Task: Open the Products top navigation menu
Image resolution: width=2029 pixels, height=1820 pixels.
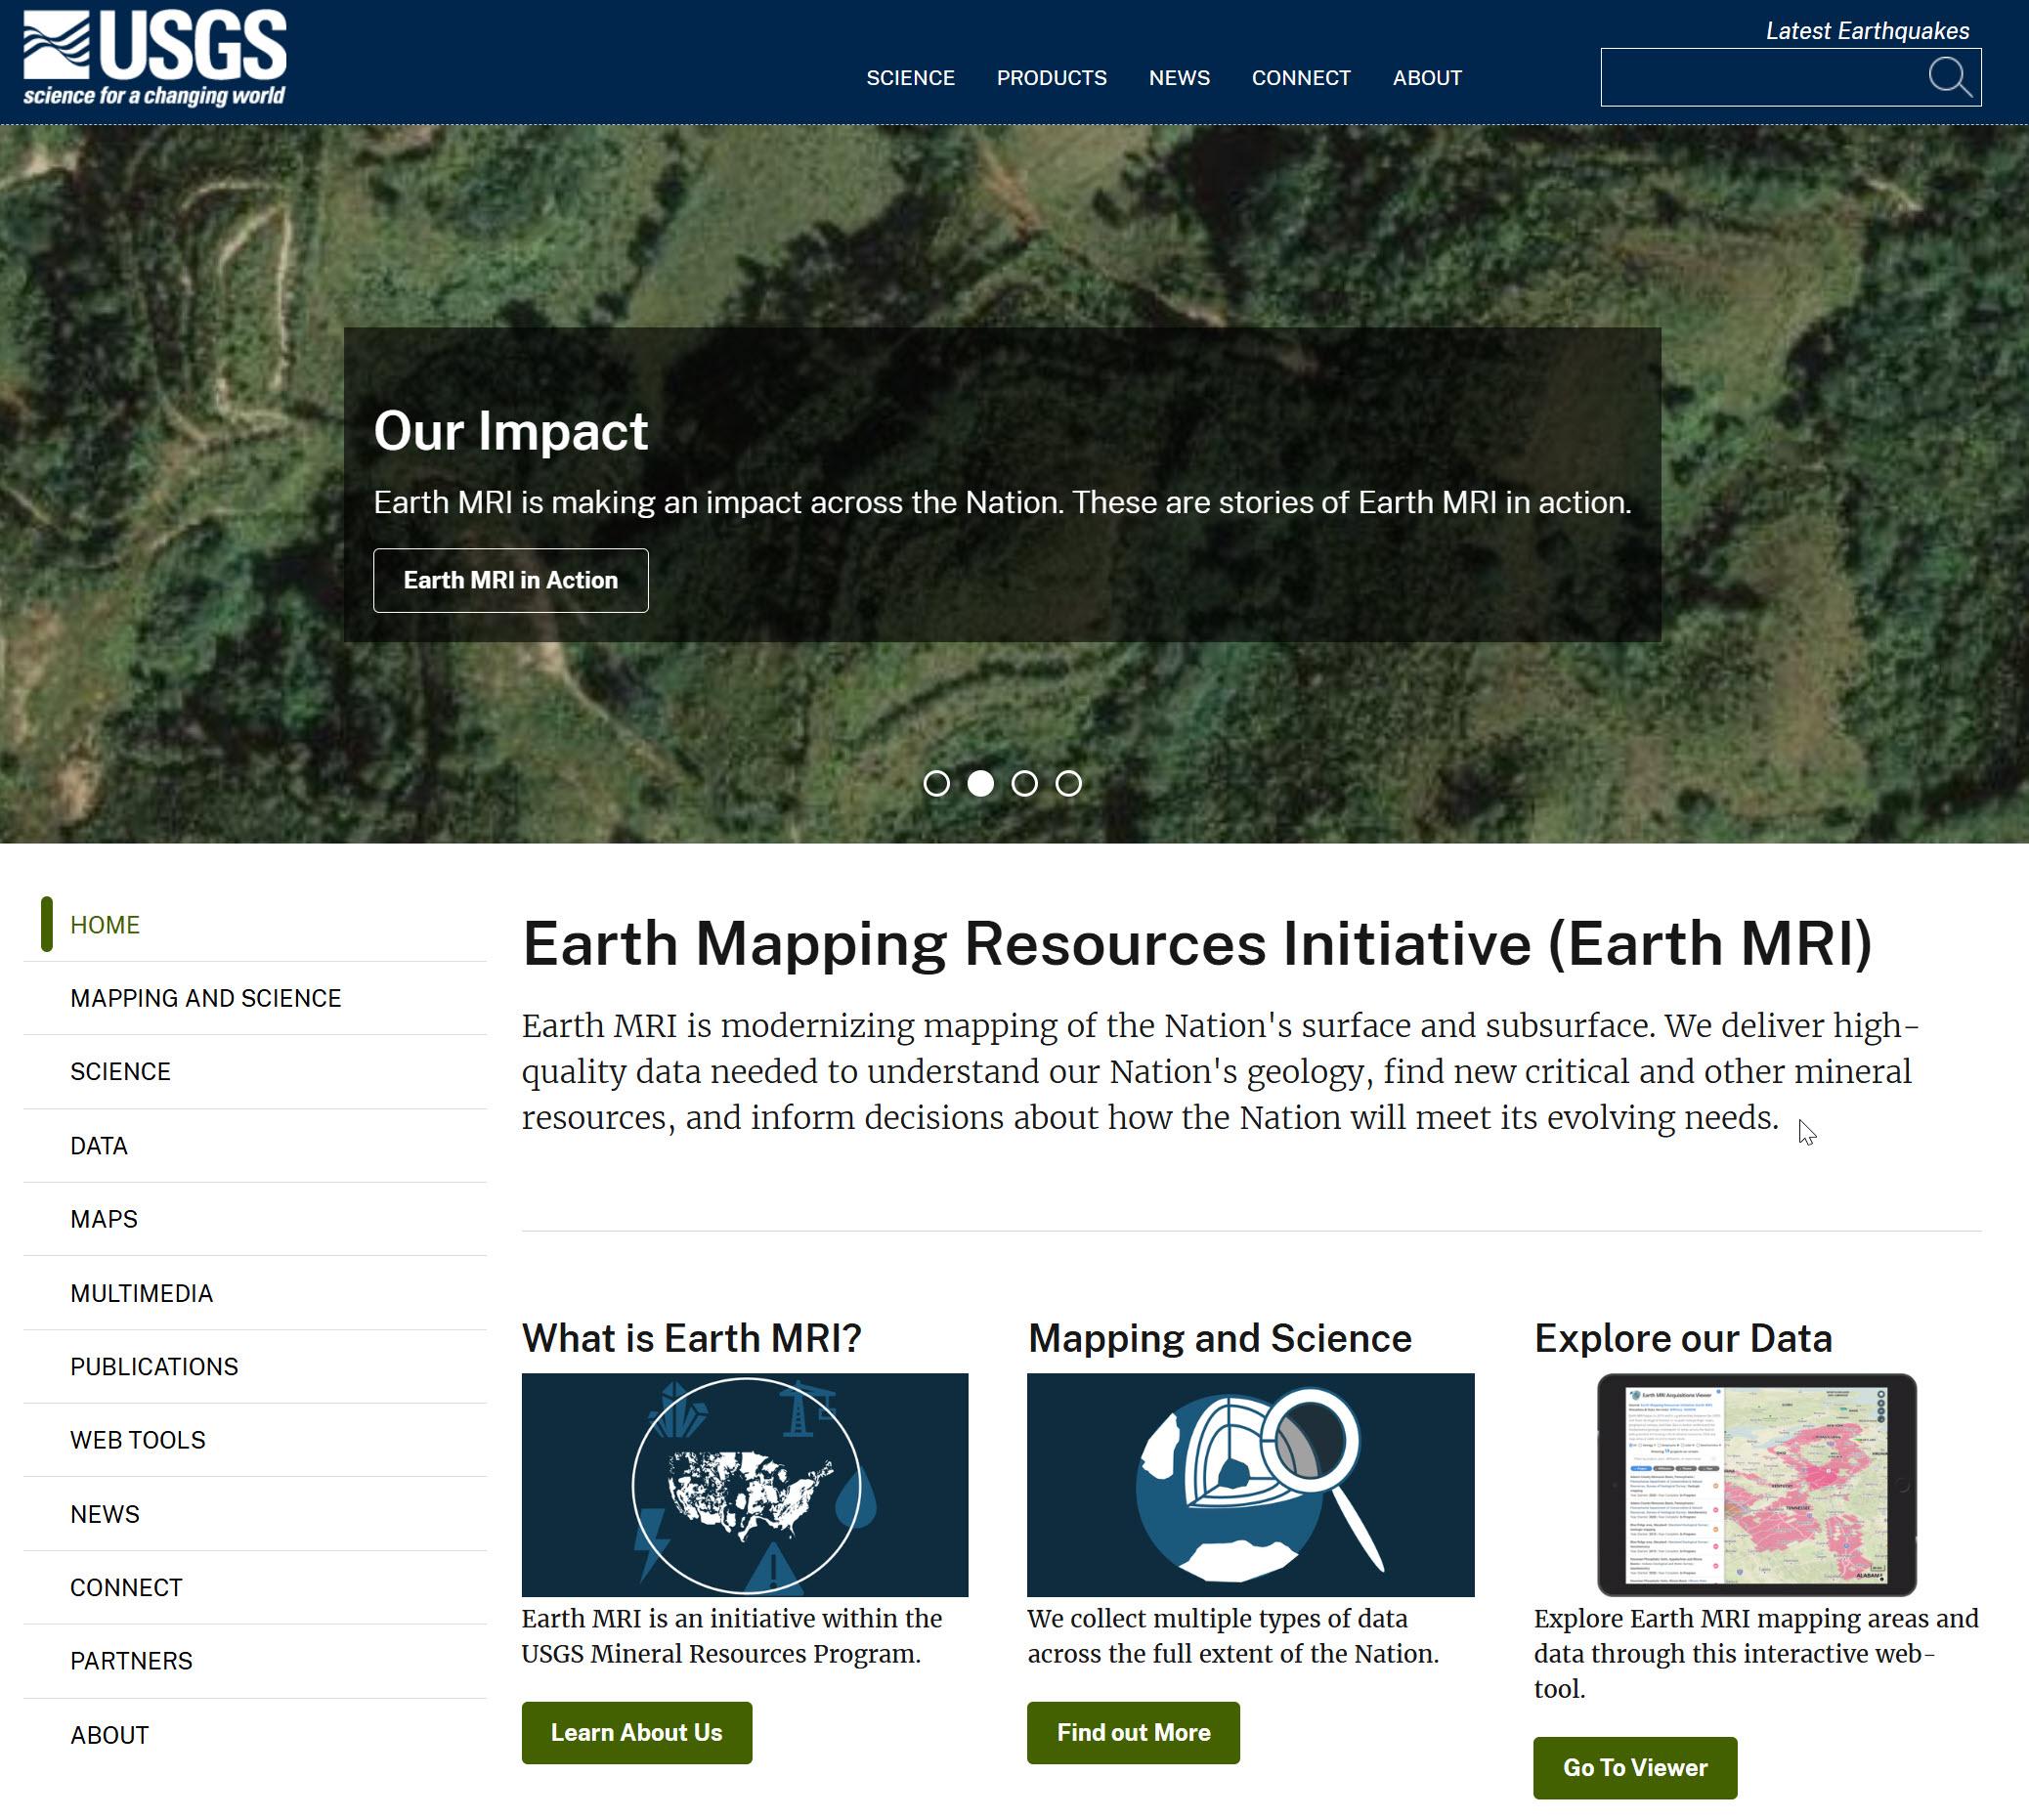Action: coord(1051,78)
